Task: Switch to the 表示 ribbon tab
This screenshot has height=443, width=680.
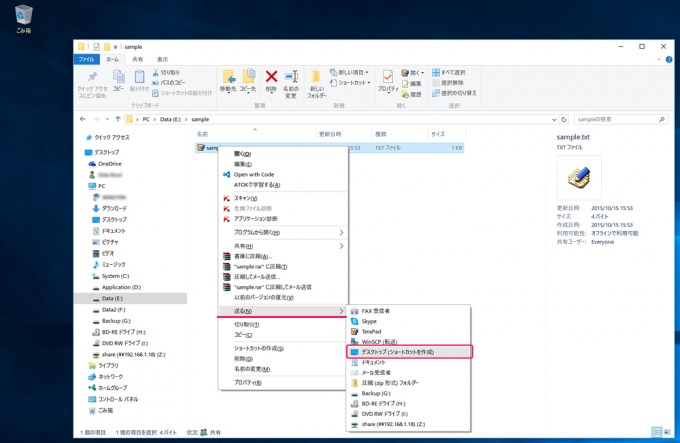Action: 163,59
